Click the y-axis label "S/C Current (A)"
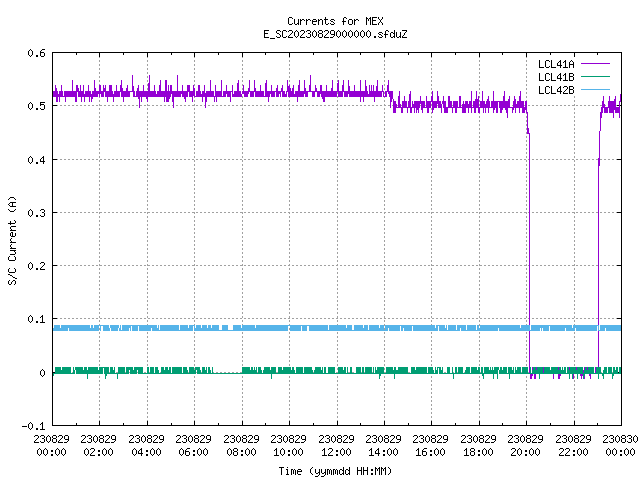 point(12,240)
